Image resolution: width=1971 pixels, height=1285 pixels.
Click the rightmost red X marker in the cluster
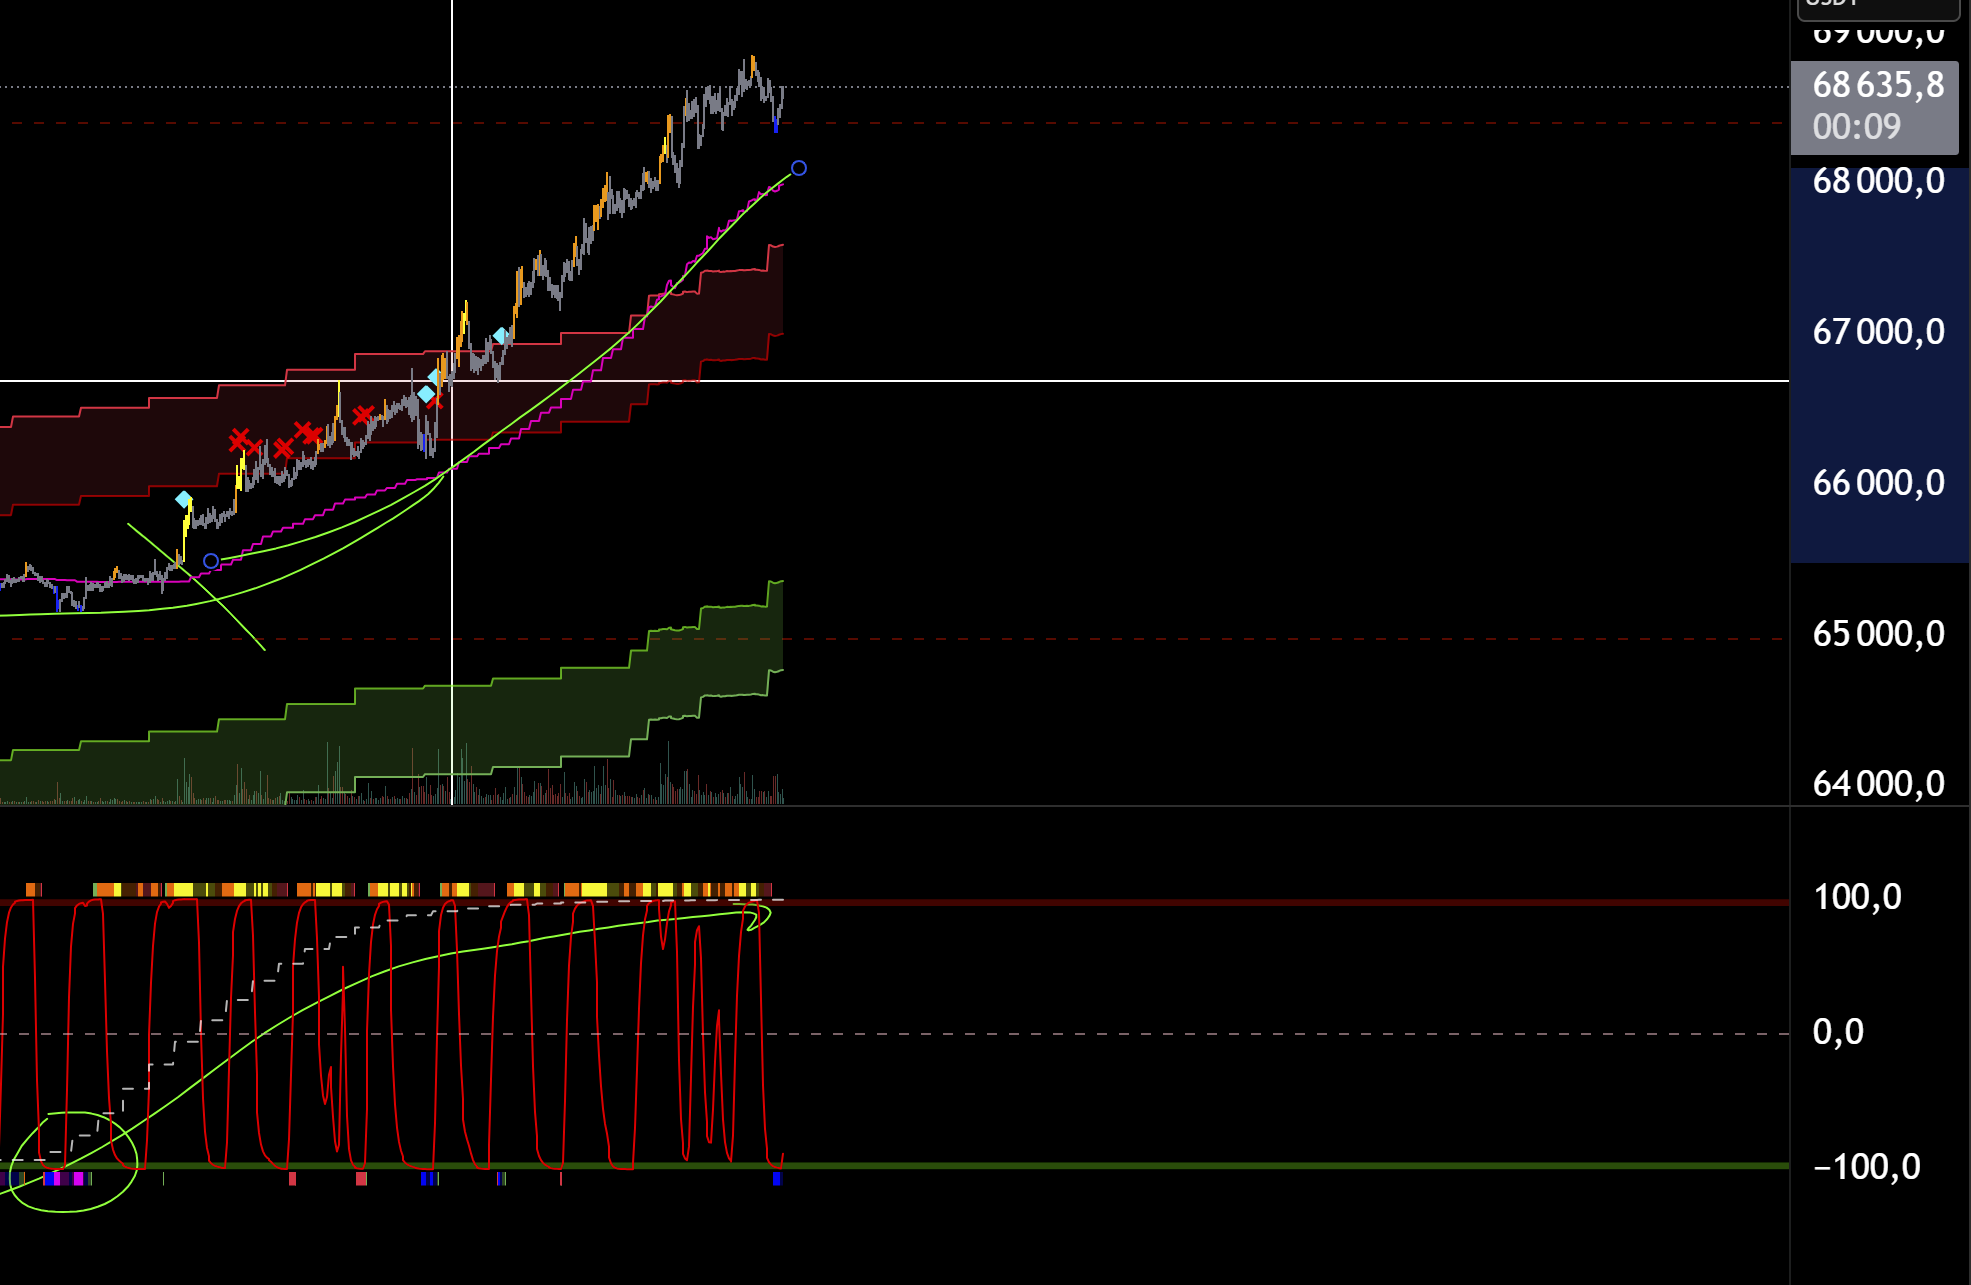click(x=362, y=414)
